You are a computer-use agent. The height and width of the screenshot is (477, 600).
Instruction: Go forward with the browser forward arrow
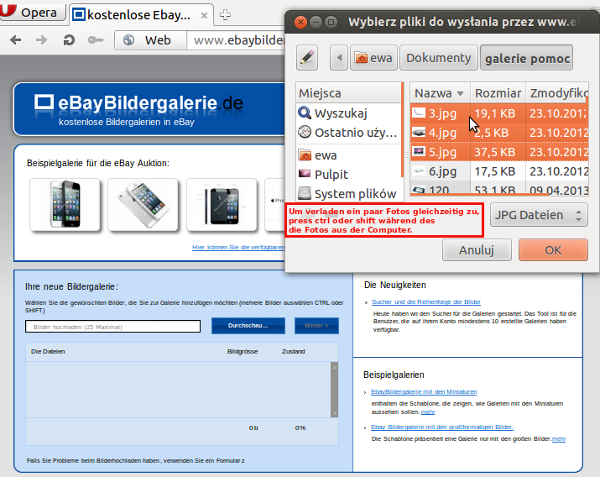[x=41, y=40]
